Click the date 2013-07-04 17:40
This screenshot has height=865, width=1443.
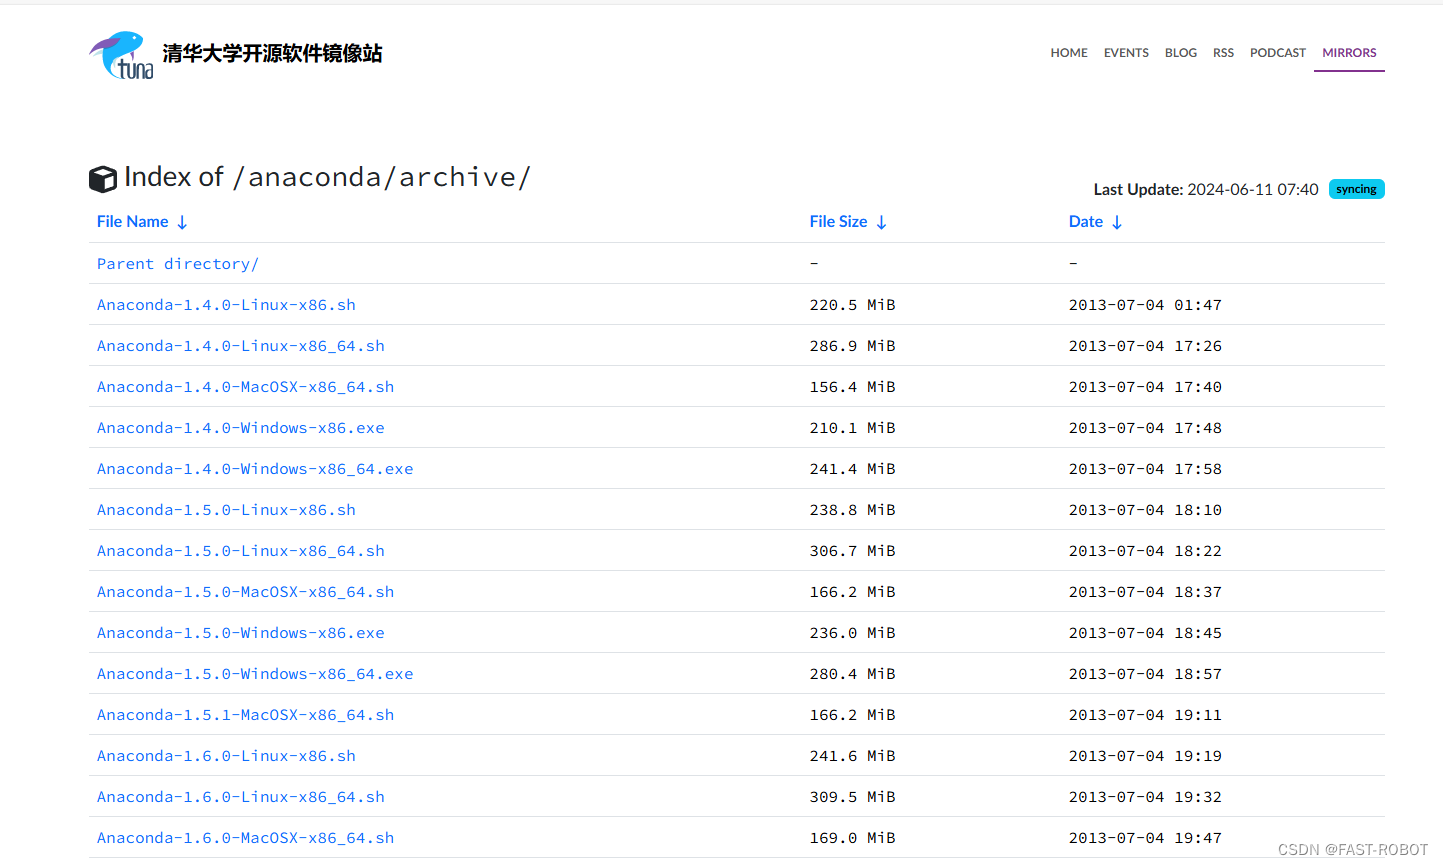coord(1145,387)
